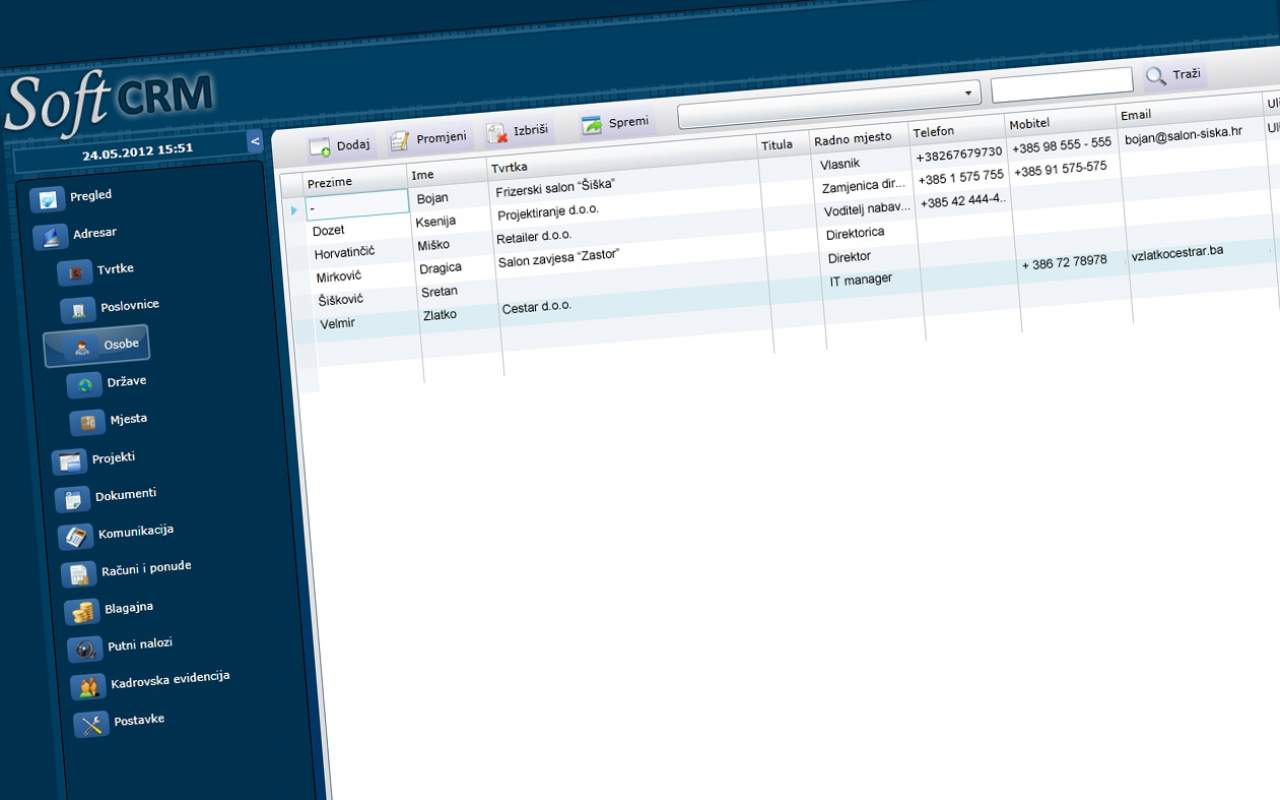
Task: Click the Promjeni button label
Action: pos(441,138)
